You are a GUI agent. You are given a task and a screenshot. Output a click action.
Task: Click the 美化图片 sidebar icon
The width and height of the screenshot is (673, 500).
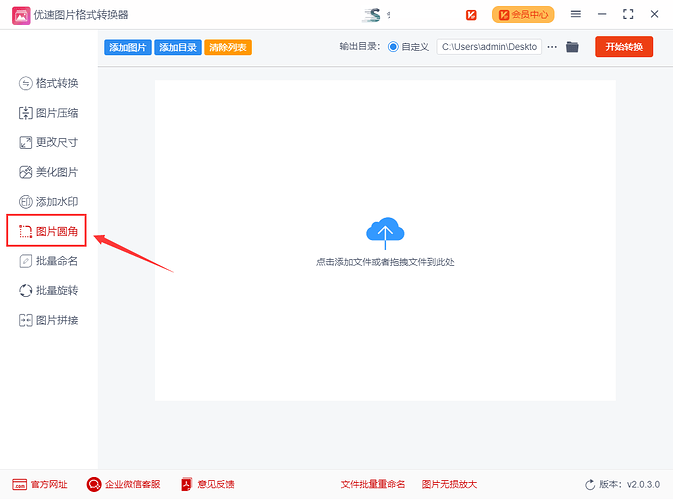click(x=26, y=172)
